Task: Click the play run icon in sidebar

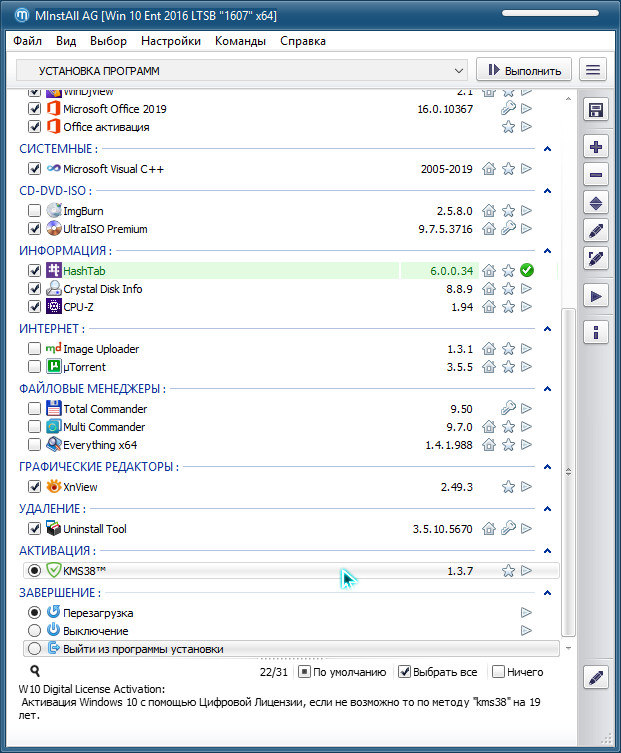Action: (596, 296)
